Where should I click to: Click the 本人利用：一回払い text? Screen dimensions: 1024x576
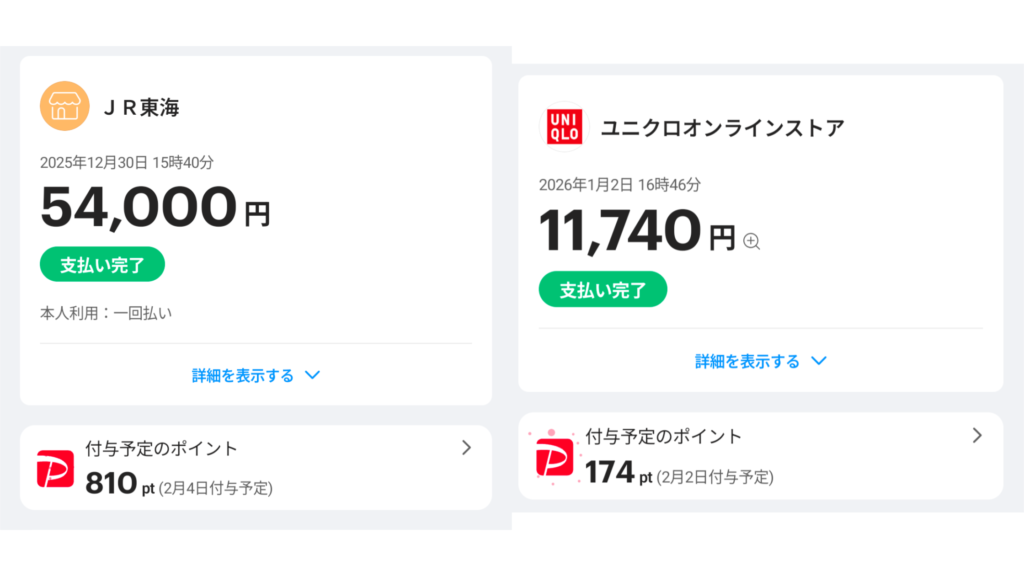coord(106,313)
